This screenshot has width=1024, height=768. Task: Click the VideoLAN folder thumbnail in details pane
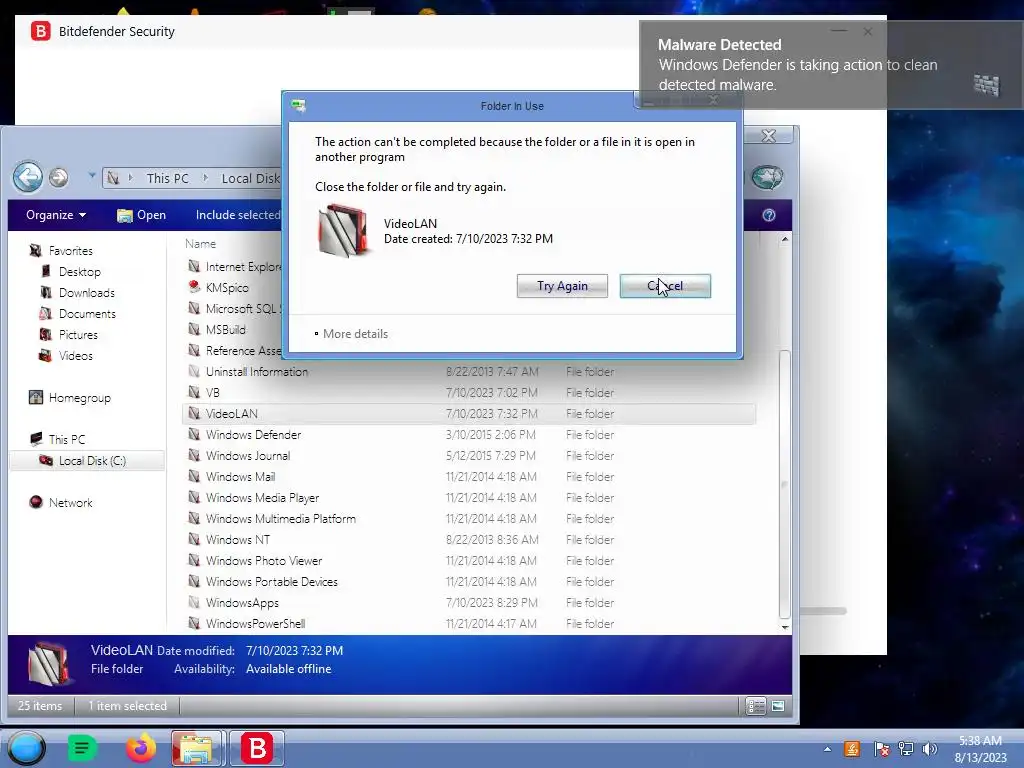[x=48, y=663]
